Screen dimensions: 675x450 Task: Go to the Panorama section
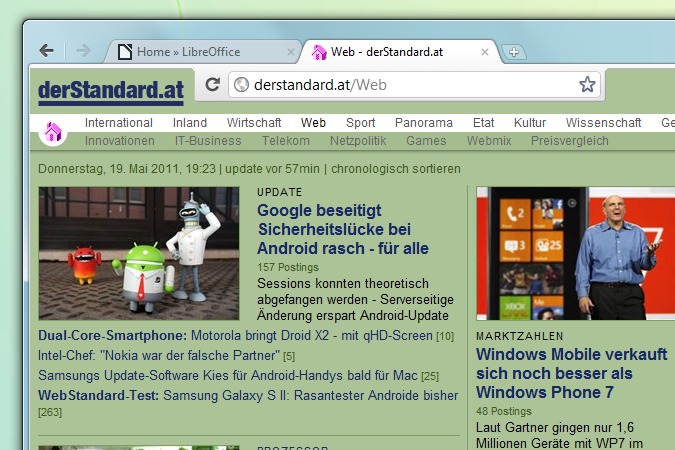(x=424, y=123)
